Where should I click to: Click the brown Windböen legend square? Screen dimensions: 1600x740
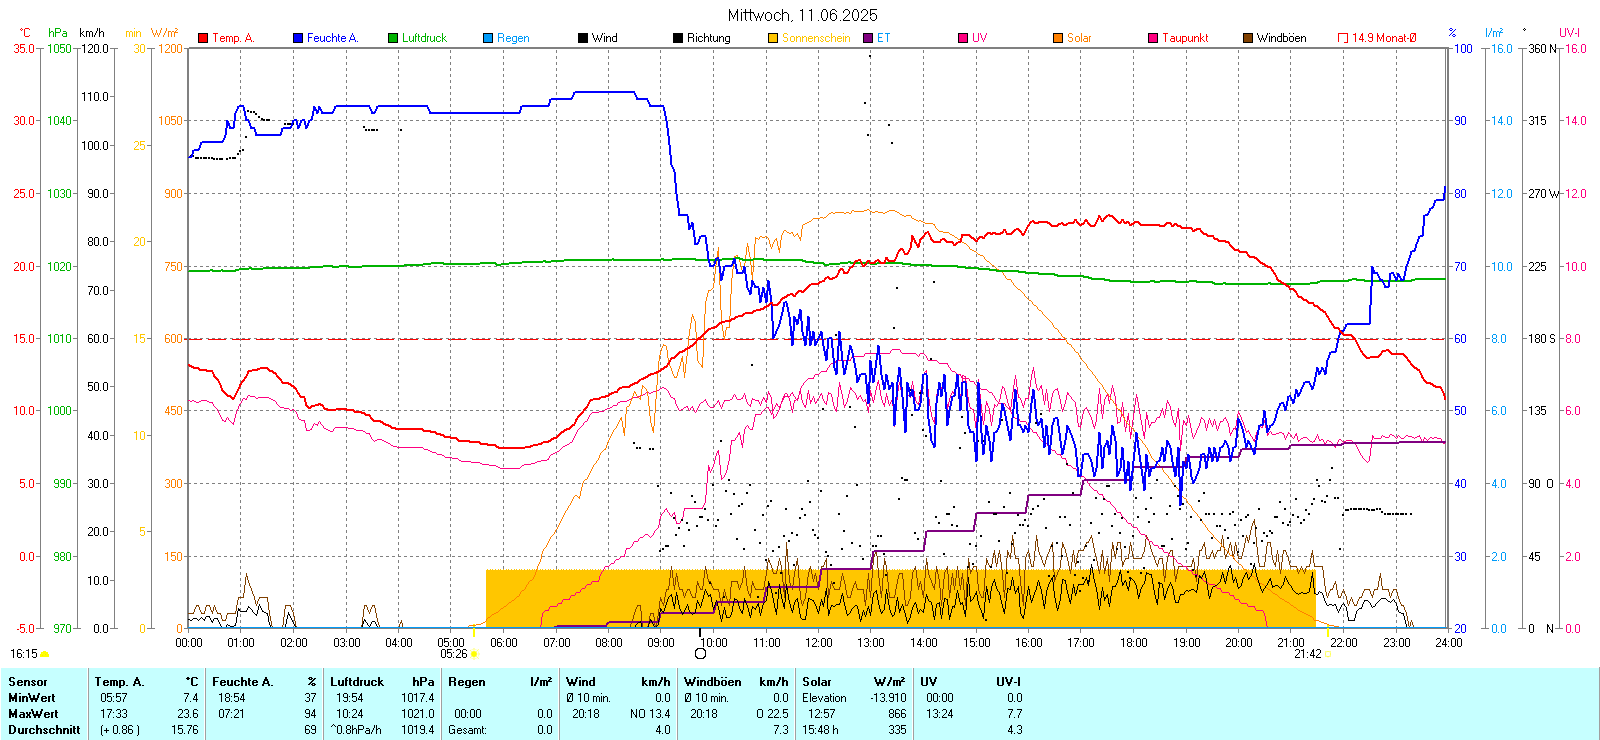1248,38
